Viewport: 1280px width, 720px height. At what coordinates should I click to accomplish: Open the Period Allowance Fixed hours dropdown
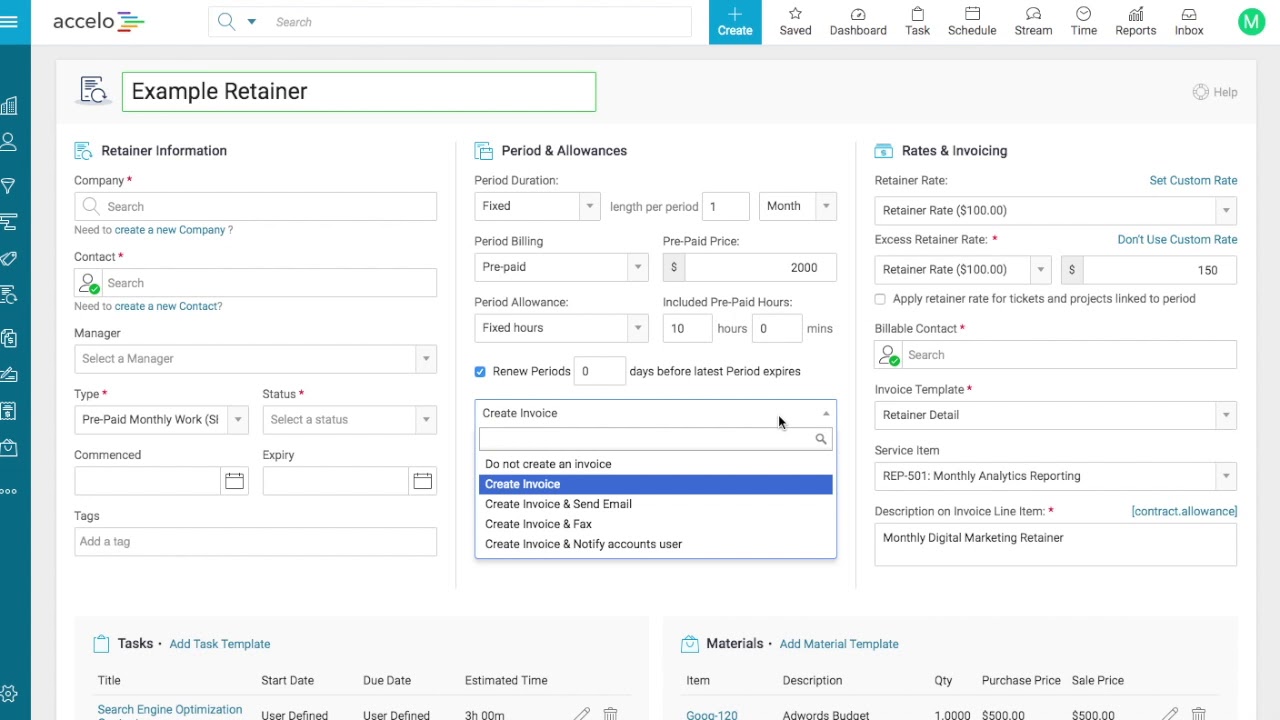(x=561, y=328)
